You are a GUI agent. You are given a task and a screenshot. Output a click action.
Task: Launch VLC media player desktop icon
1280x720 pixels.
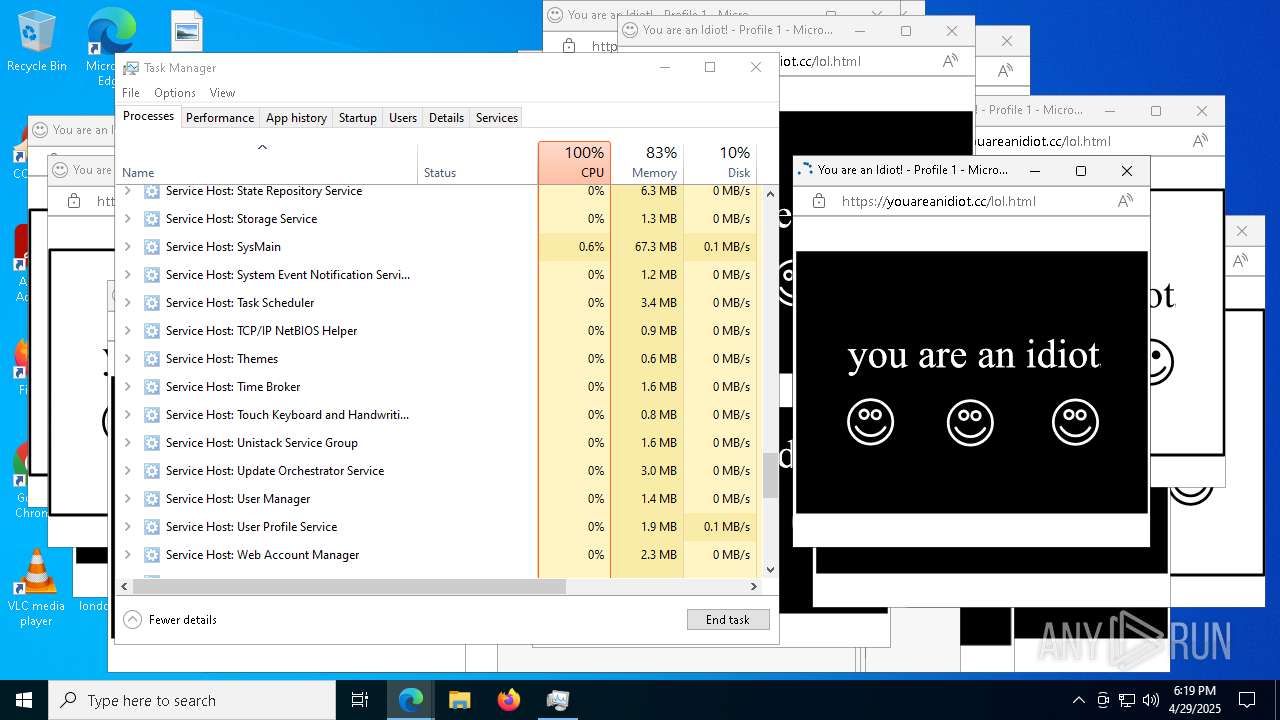click(x=36, y=588)
